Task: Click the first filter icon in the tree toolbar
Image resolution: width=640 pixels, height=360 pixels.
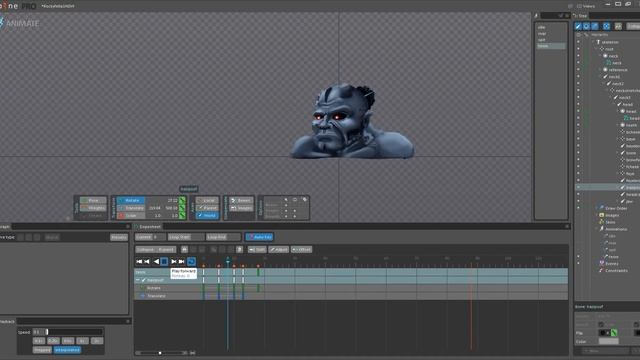Action: click(578, 26)
